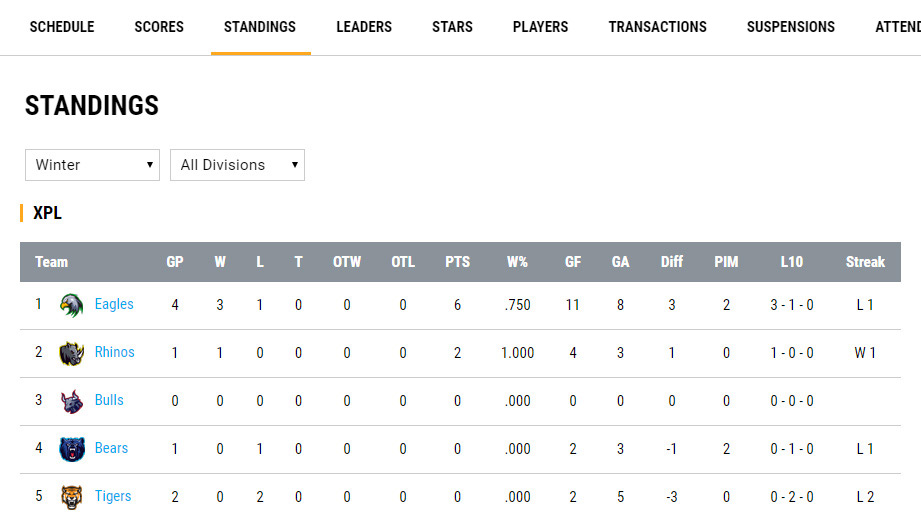Sort table by Streak column header
Image resolution: width=921 pixels, height=518 pixels.
(865, 262)
